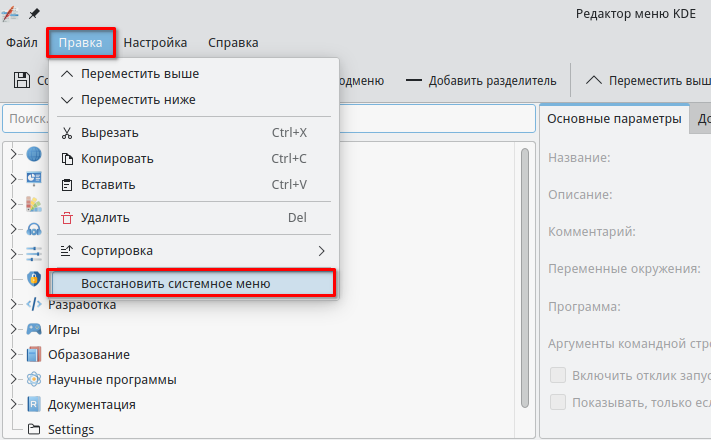Open the Сортировка submenu arrow
Viewport: 711px width, 440px height.
click(x=321, y=250)
